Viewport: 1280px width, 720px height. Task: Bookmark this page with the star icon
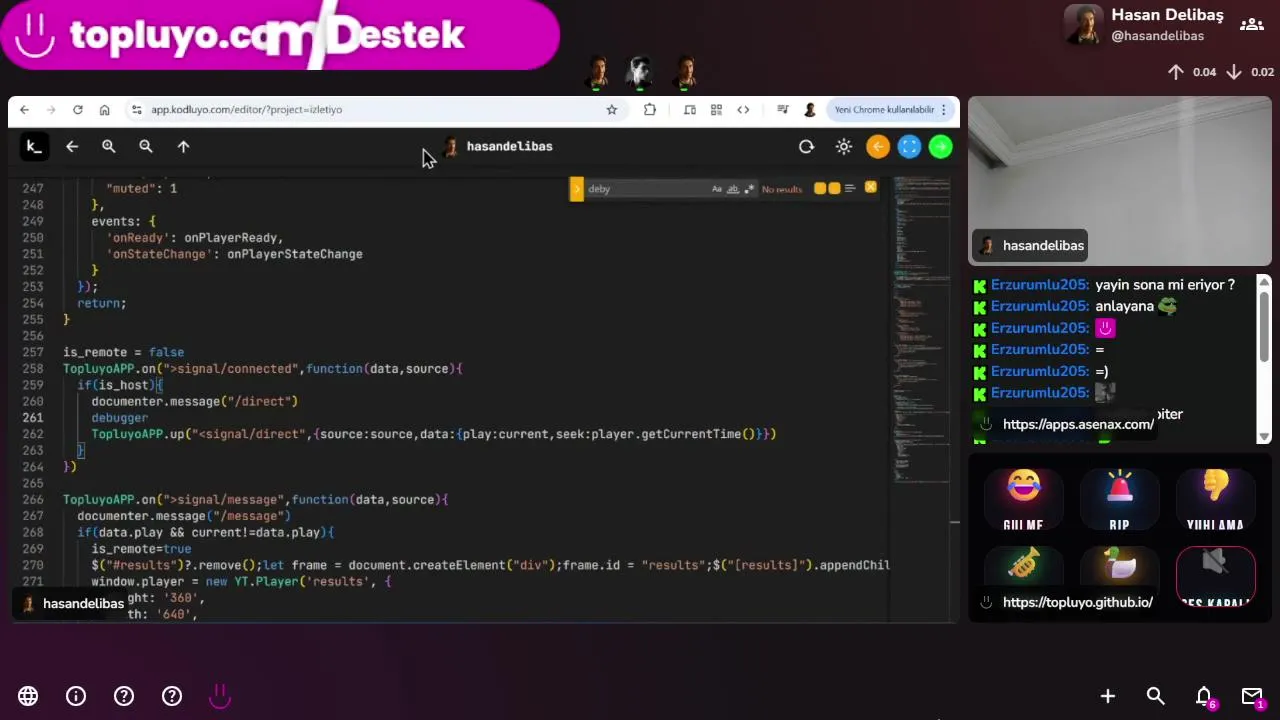pos(611,110)
